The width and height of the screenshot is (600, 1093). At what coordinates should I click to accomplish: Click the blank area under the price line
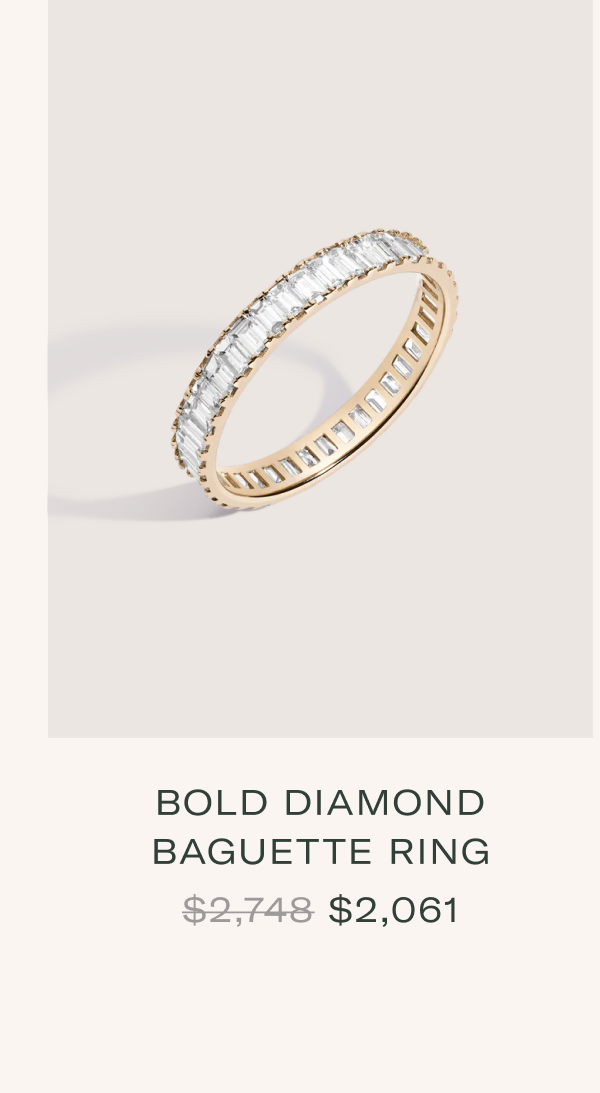300,1011
